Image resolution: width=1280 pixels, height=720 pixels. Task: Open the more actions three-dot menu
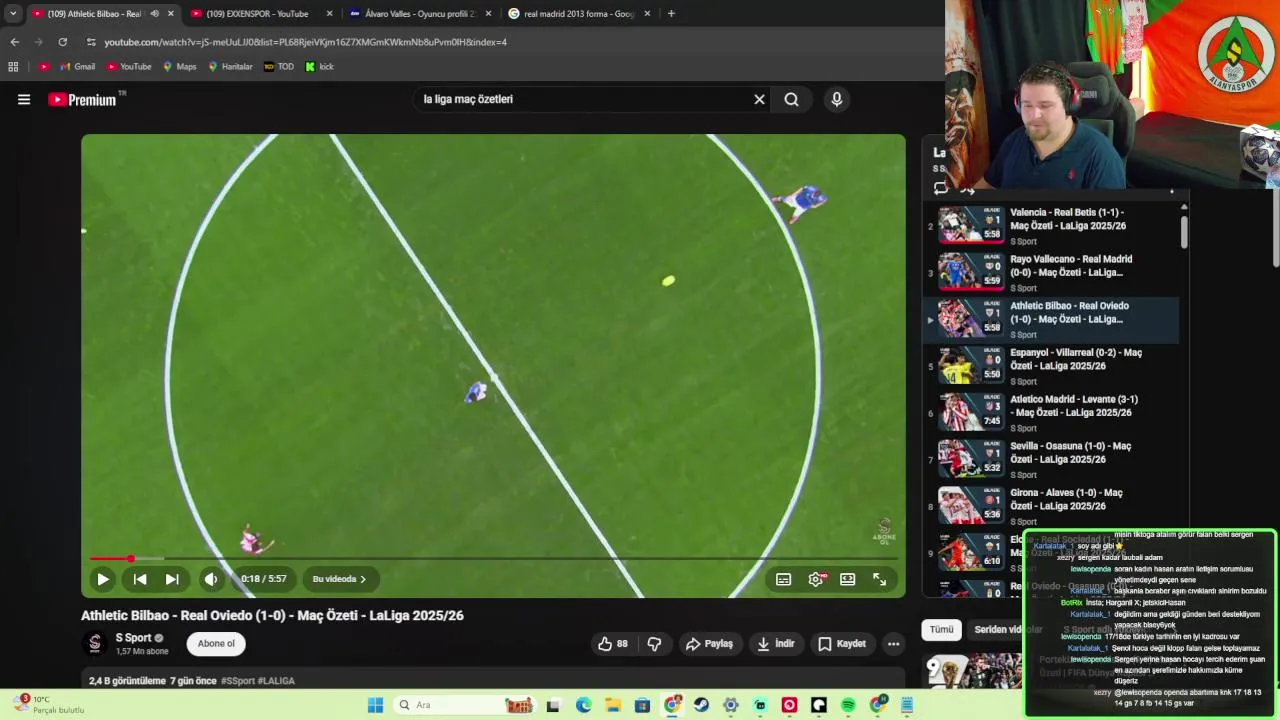click(894, 644)
